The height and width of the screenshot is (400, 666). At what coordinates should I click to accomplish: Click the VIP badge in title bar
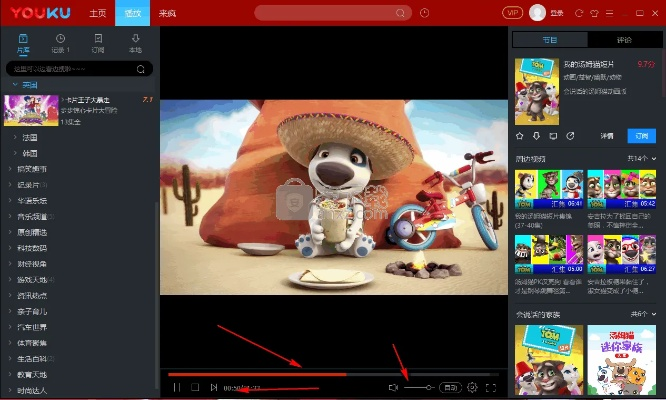click(x=513, y=13)
